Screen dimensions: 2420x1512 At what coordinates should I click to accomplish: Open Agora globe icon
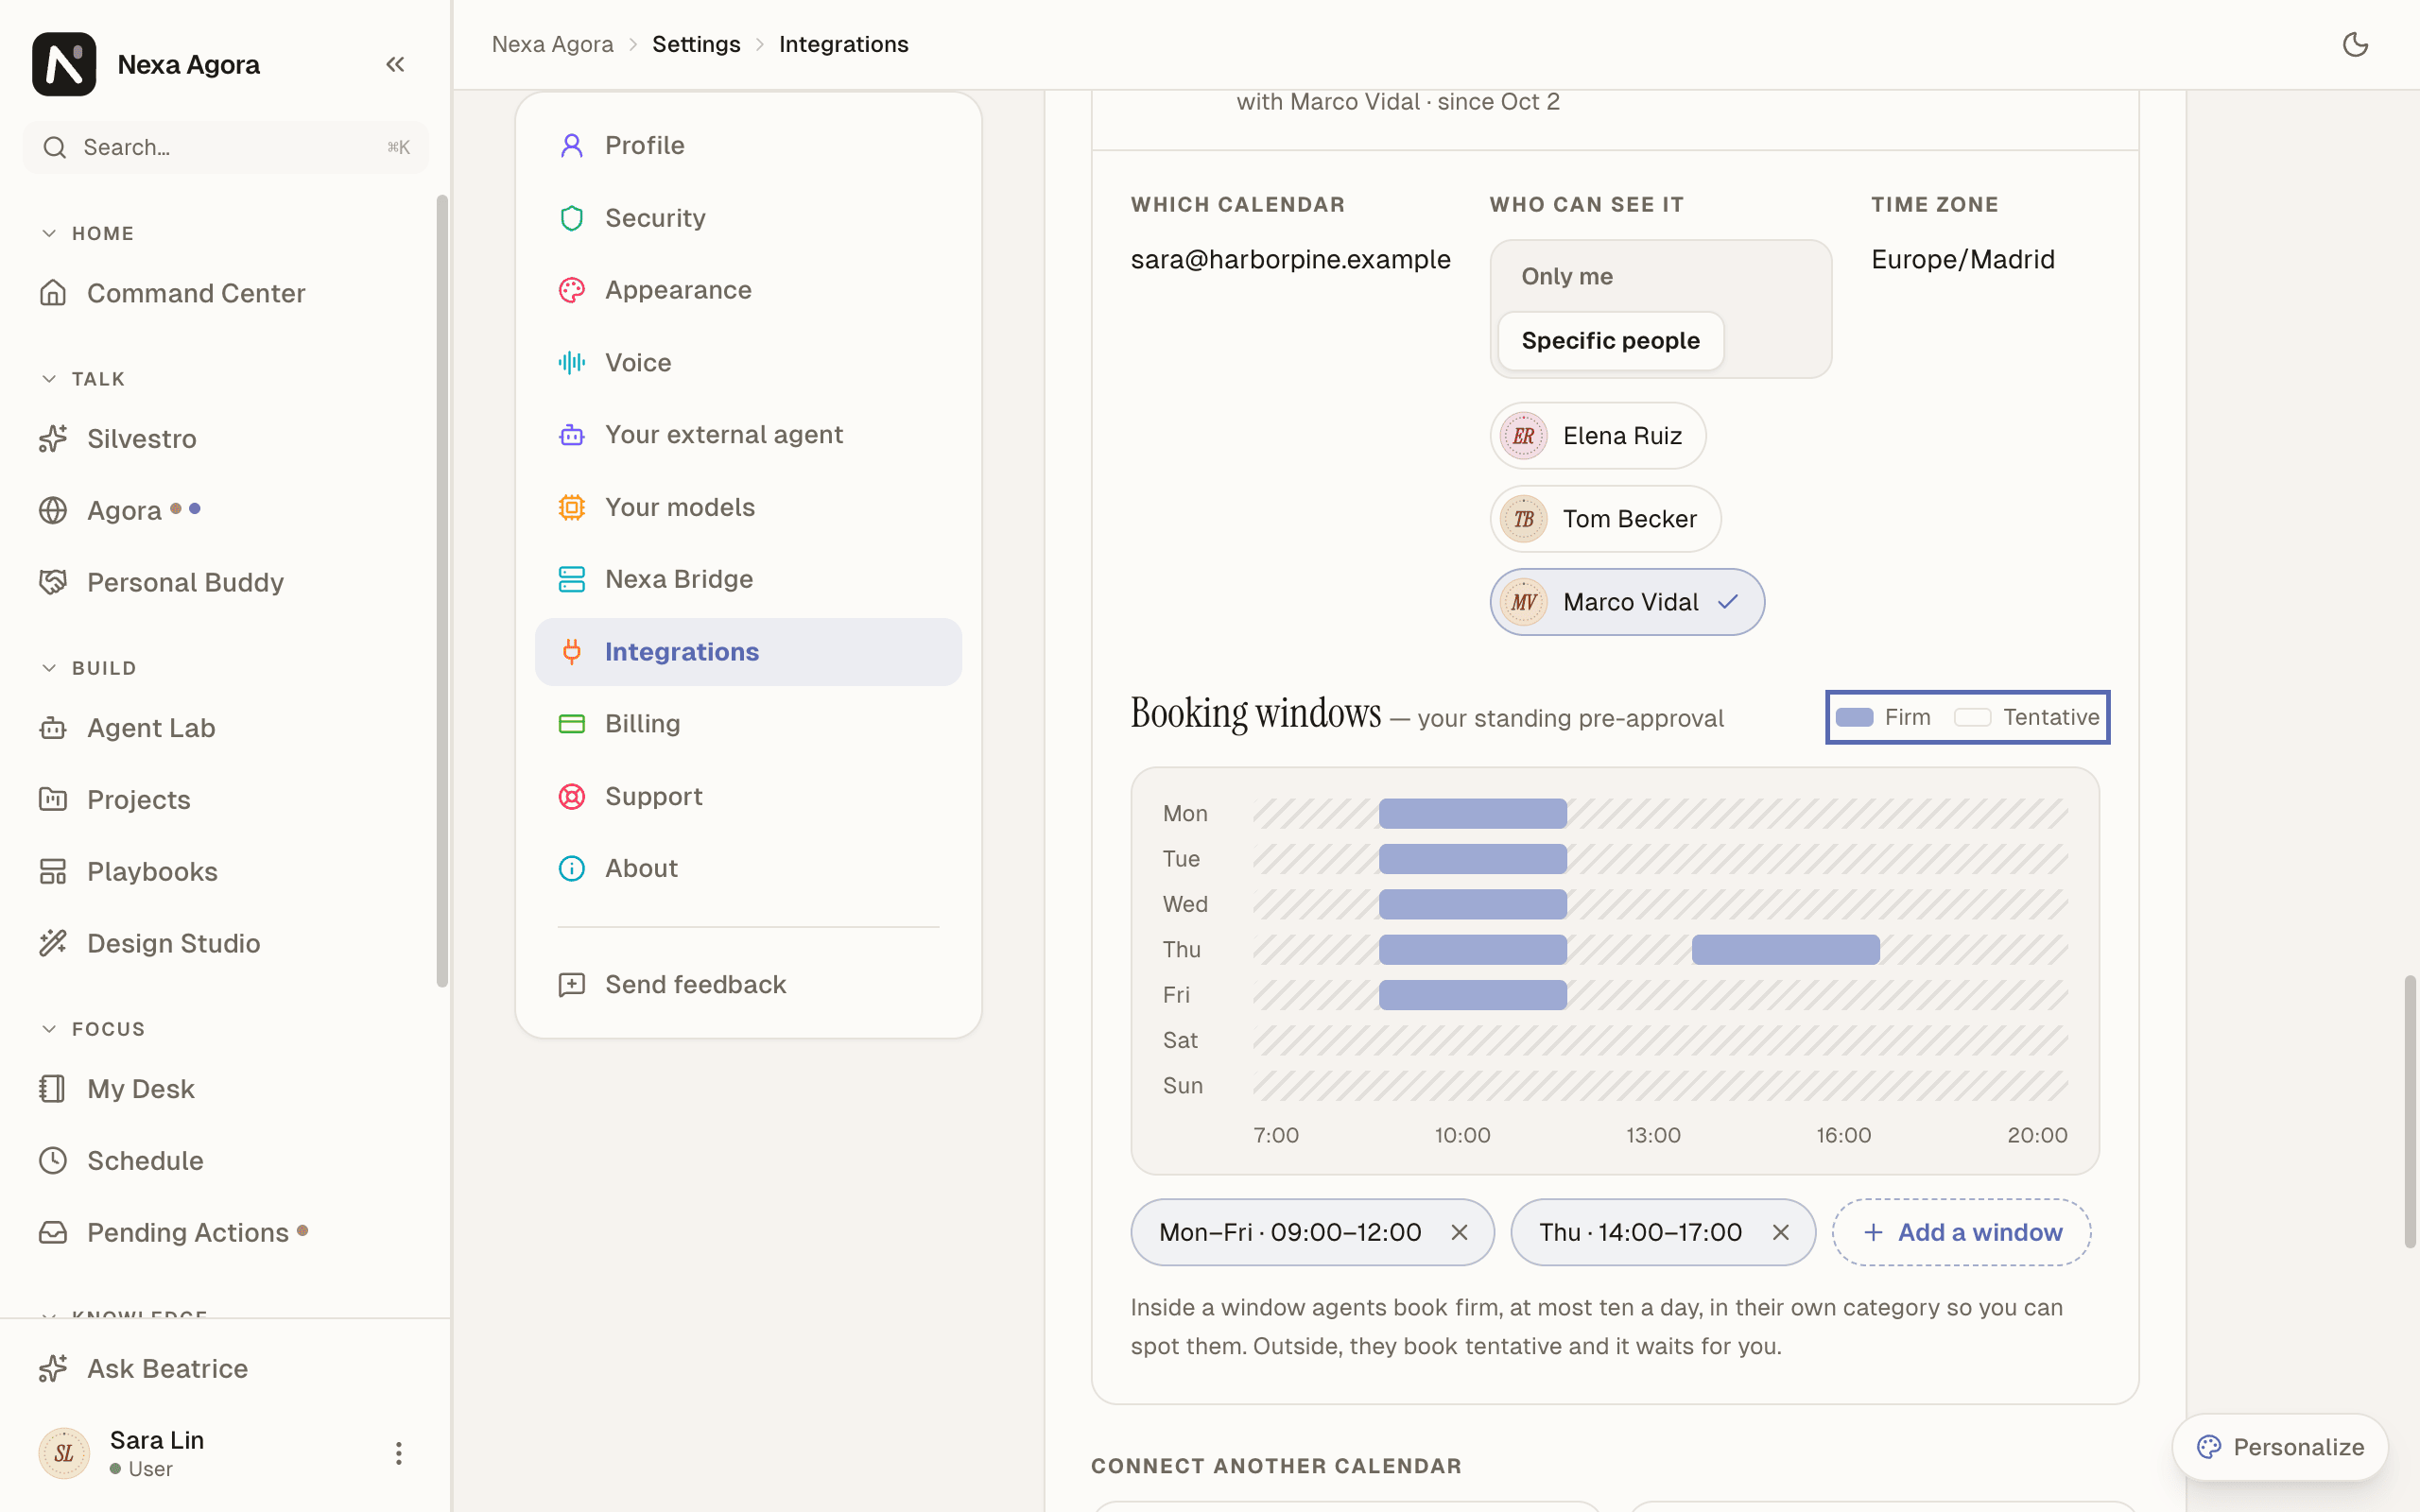click(53, 510)
